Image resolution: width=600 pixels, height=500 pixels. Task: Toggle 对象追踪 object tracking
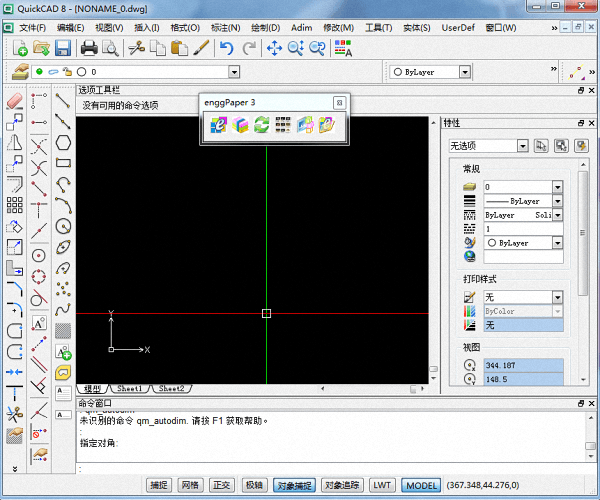coord(342,485)
